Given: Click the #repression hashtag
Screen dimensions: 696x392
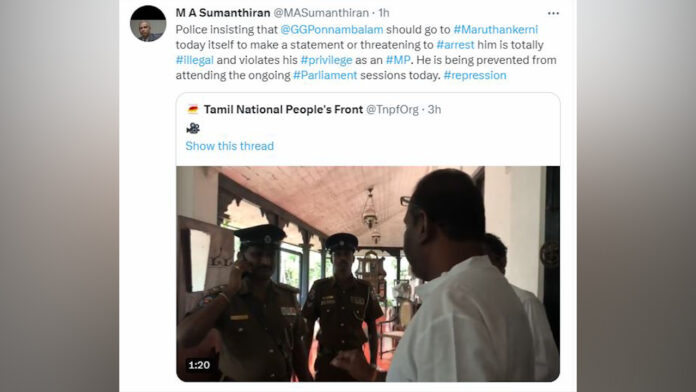Looking at the screenshot, I should pyautogui.click(x=475, y=75).
